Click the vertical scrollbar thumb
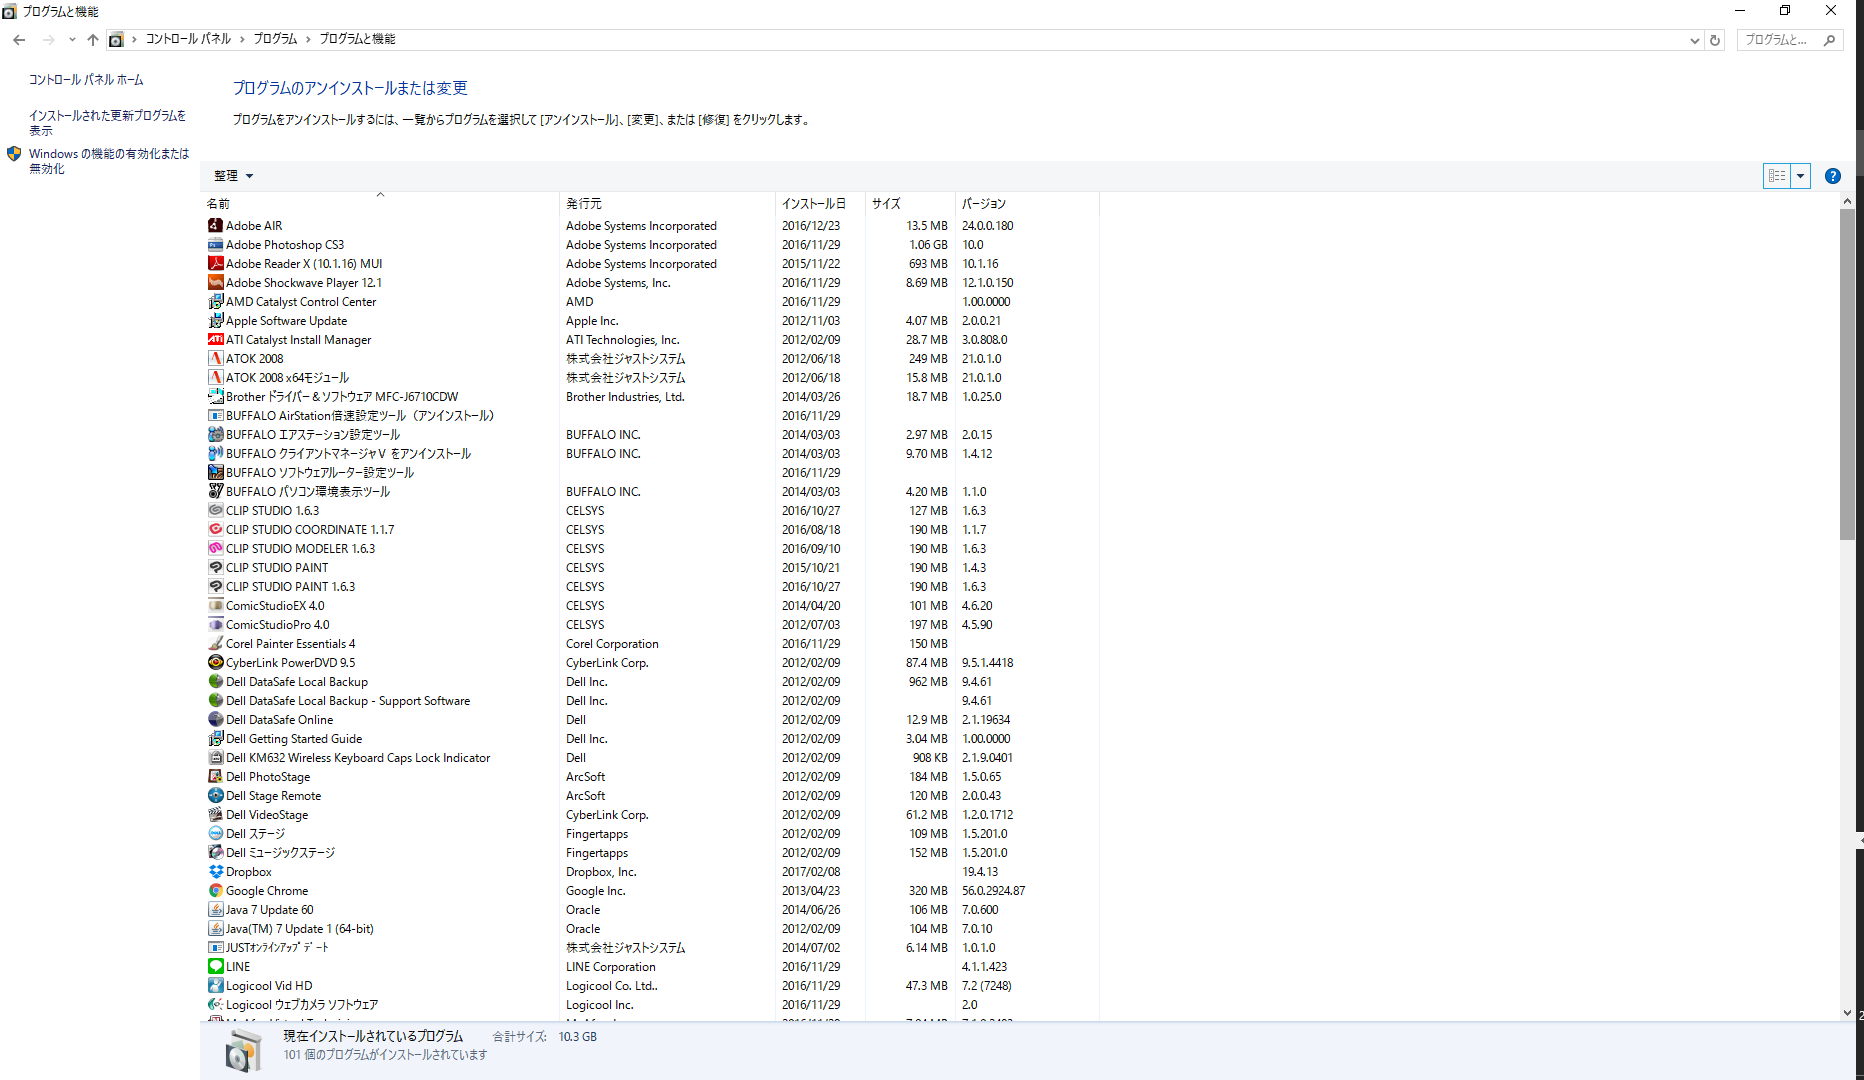The width and height of the screenshot is (1864, 1080). click(x=1847, y=375)
